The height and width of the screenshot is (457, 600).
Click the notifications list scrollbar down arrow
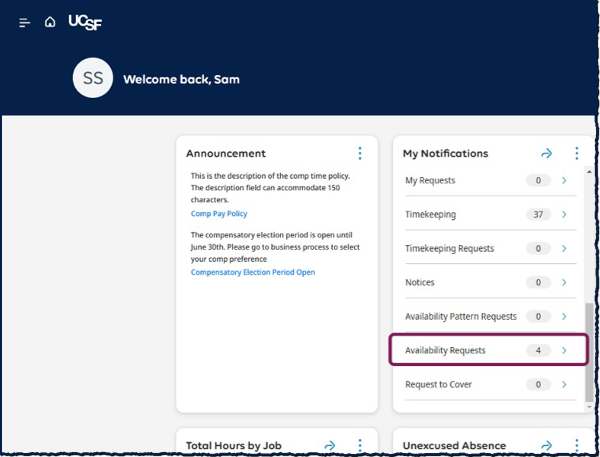[589, 407]
